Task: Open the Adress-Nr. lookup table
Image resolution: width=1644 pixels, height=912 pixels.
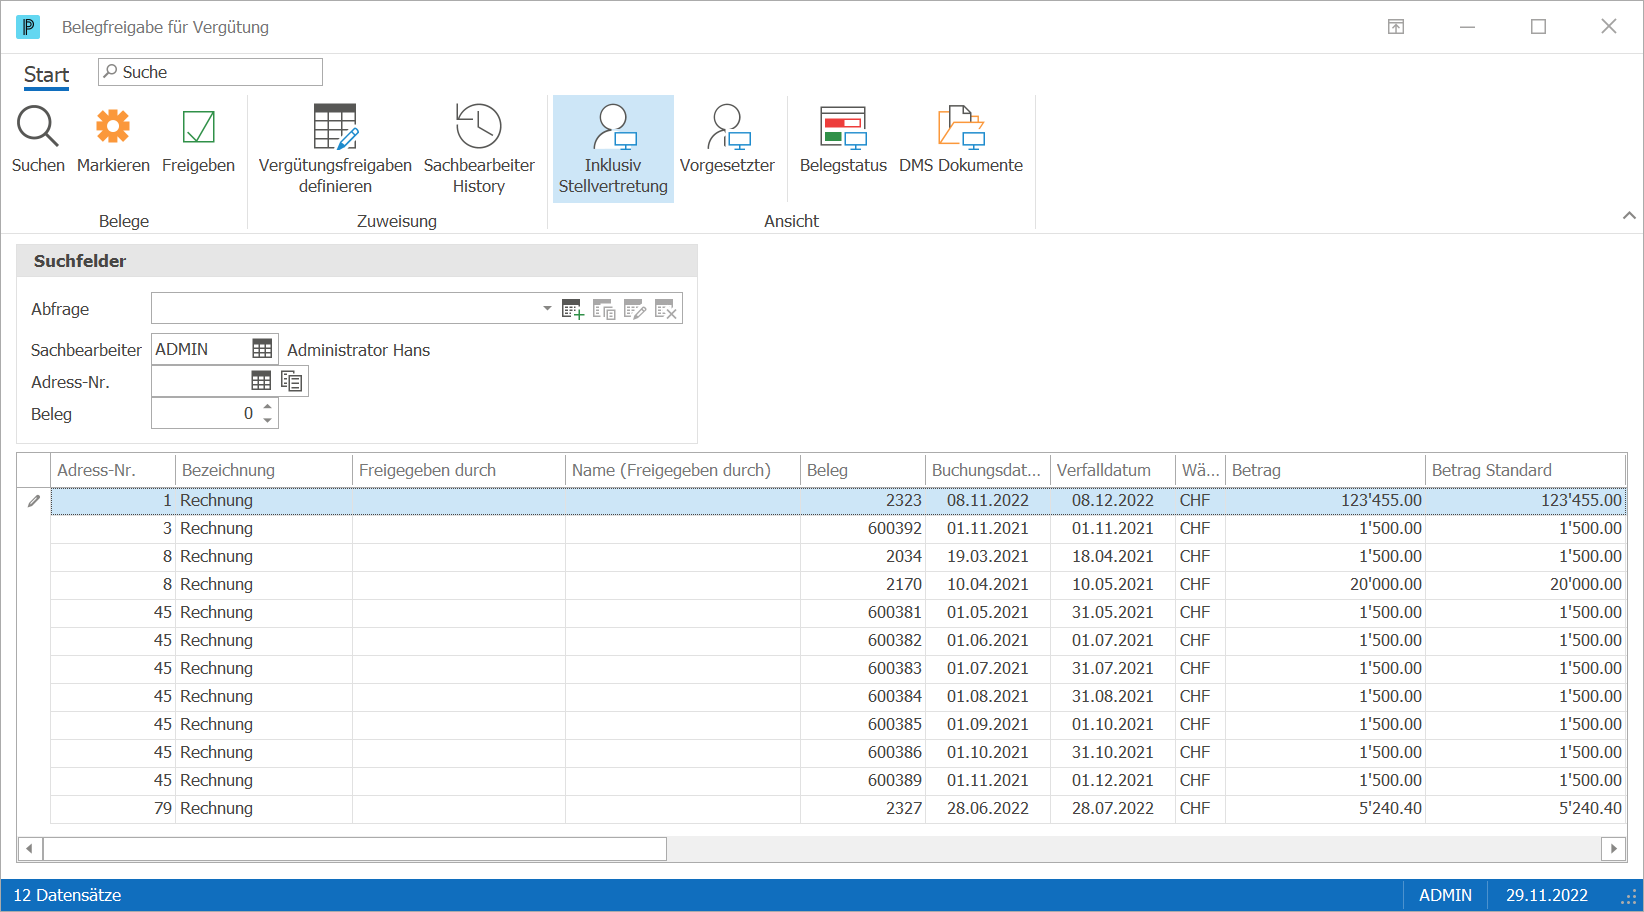Action: [261, 381]
